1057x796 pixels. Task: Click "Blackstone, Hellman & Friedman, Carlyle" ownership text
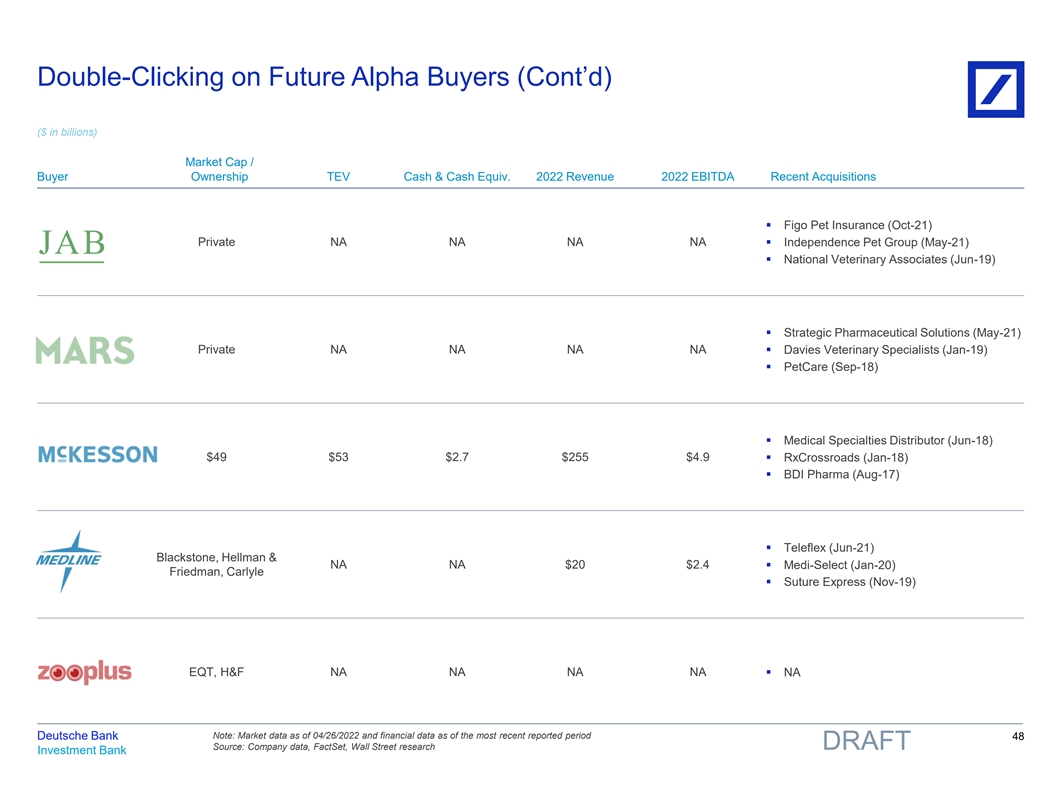(x=217, y=564)
